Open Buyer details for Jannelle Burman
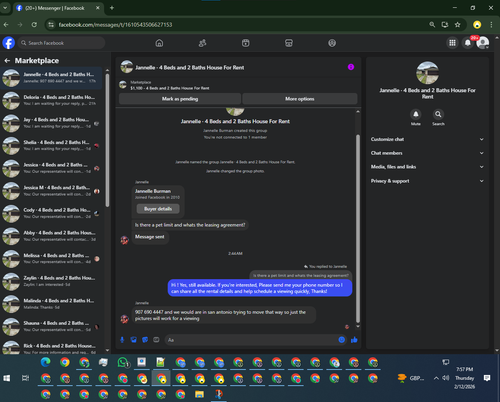Viewport: 500px width, 402px height. point(158,209)
